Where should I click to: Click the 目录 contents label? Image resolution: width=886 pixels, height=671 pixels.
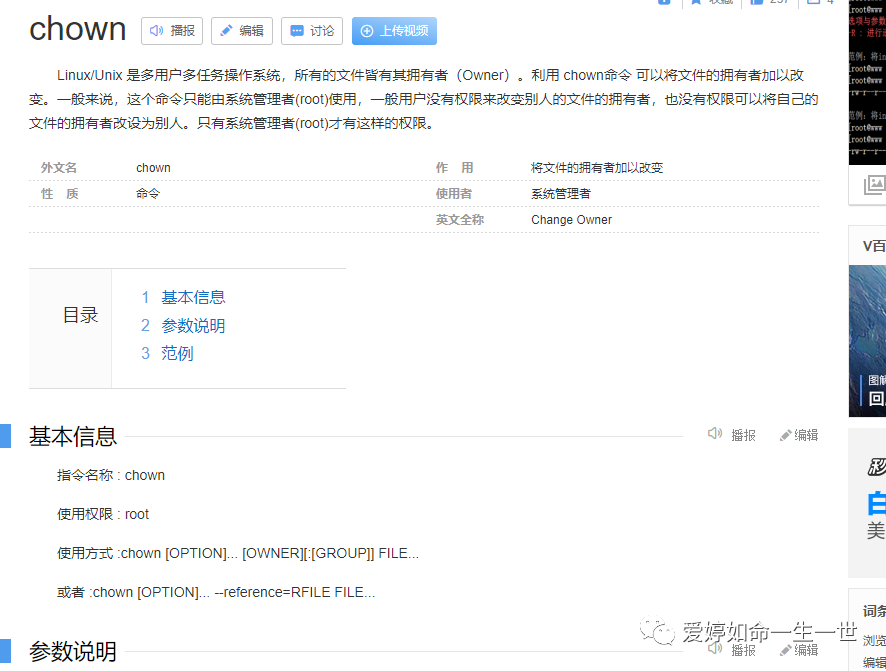coord(81,315)
